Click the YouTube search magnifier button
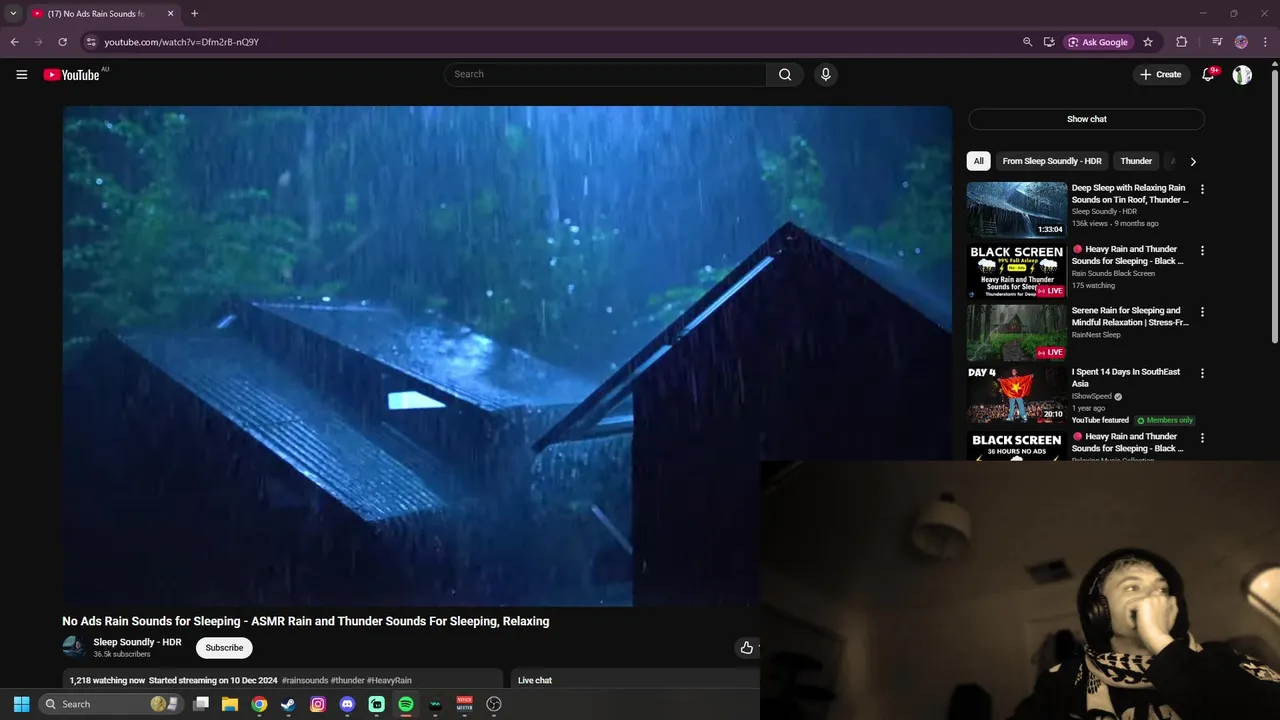Screen dimensions: 1280x720 click(x=785, y=74)
